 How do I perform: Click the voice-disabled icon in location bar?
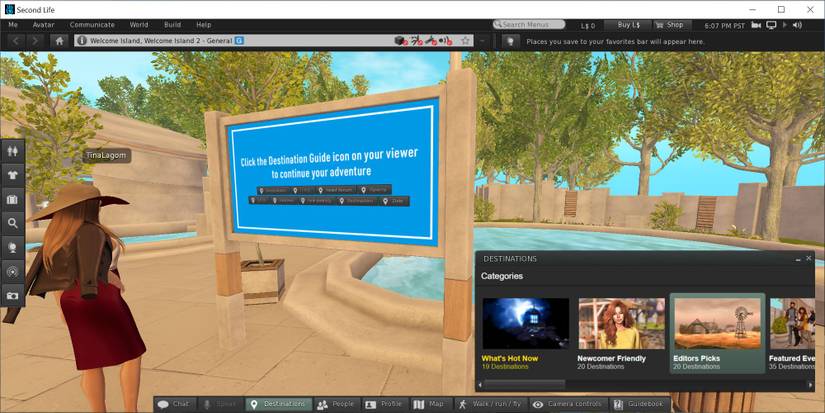click(x=446, y=41)
